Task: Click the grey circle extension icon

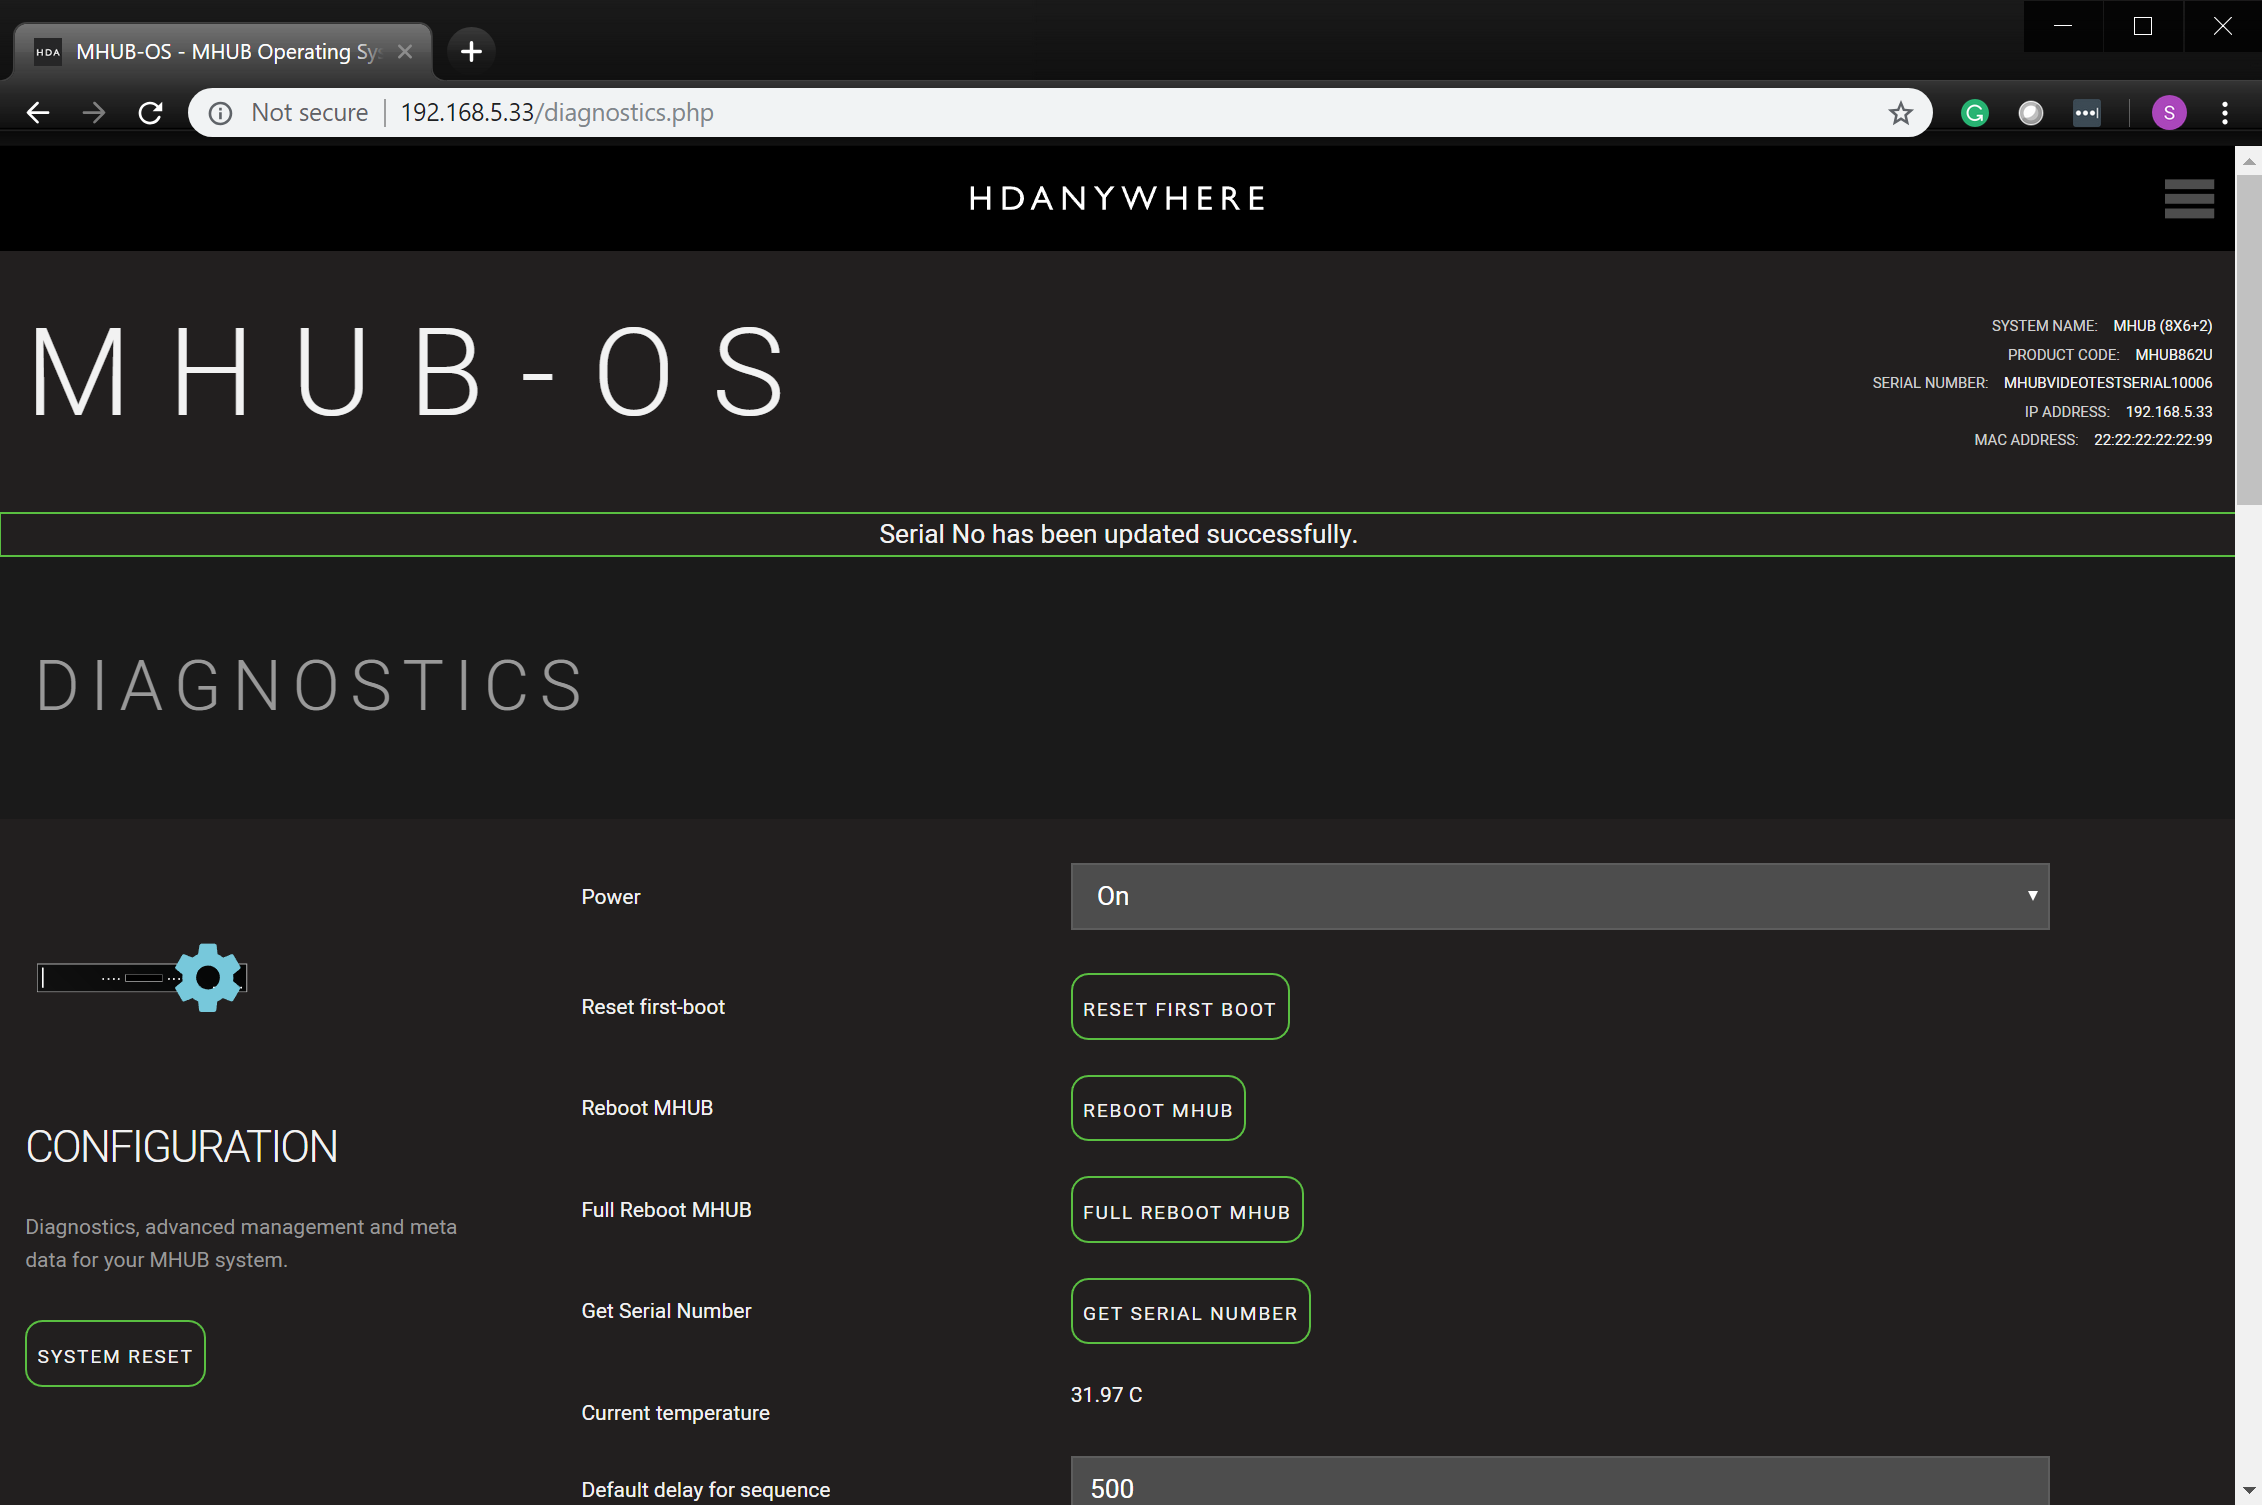Action: tap(2031, 113)
